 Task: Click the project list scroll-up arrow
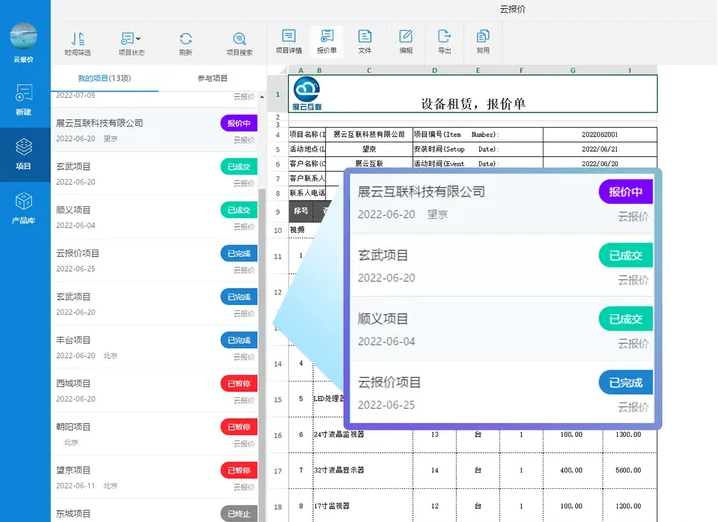(x=262, y=97)
